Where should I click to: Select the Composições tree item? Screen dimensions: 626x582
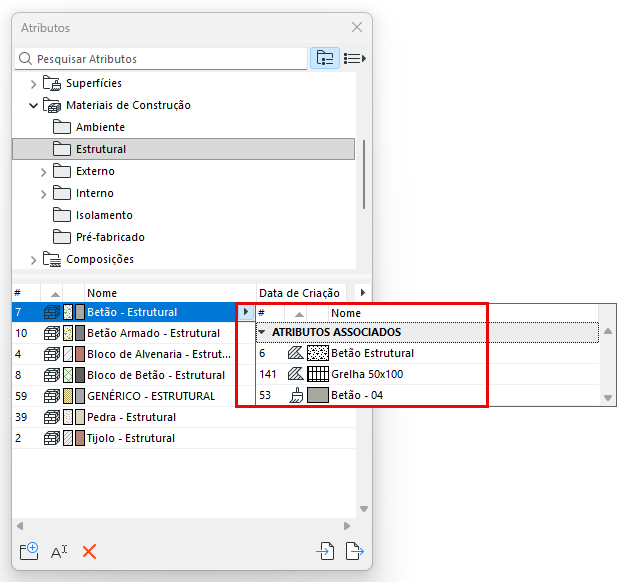(x=100, y=259)
